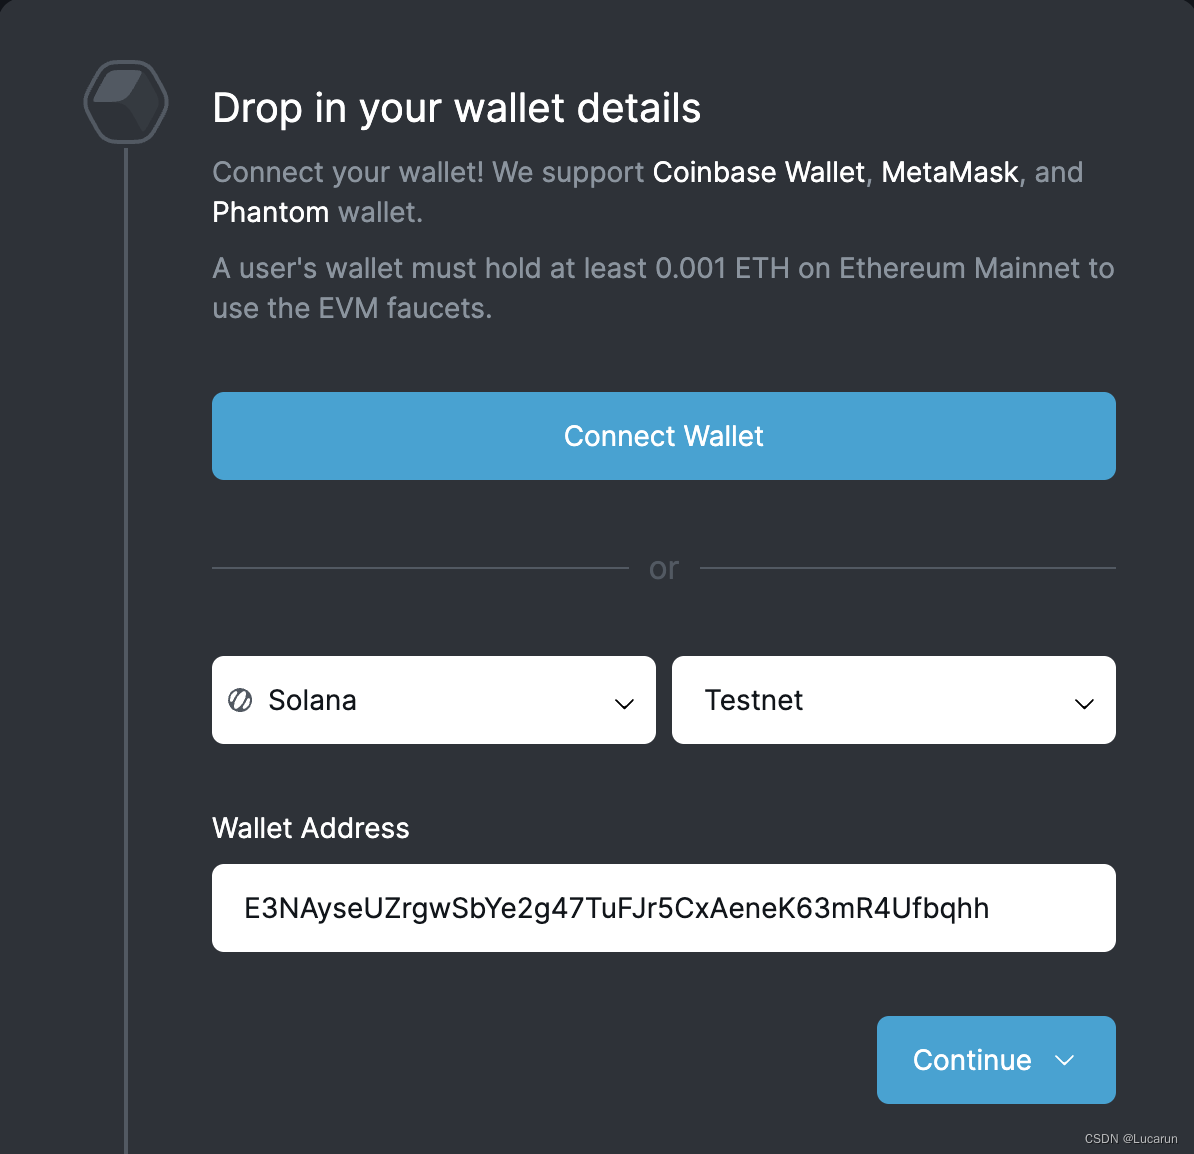Click the Phantom wallet link text
The height and width of the screenshot is (1154, 1194).
pos(270,212)
